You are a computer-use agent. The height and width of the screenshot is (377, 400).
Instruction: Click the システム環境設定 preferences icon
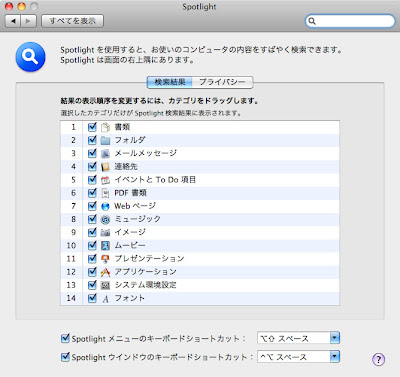click(x=105, y=285)
